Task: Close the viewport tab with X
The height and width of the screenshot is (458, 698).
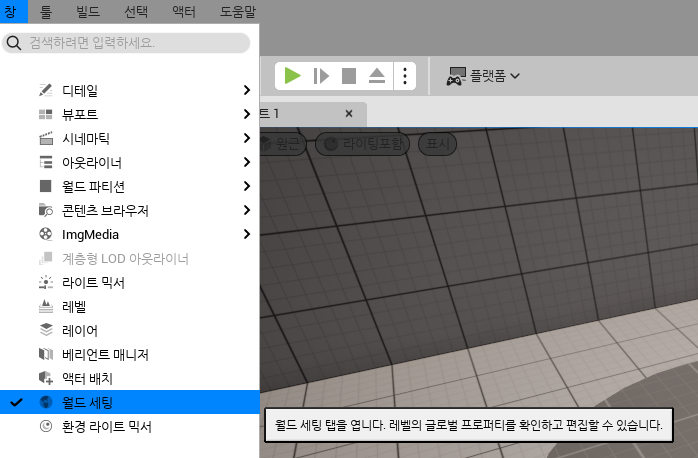Action: point(349,114)
